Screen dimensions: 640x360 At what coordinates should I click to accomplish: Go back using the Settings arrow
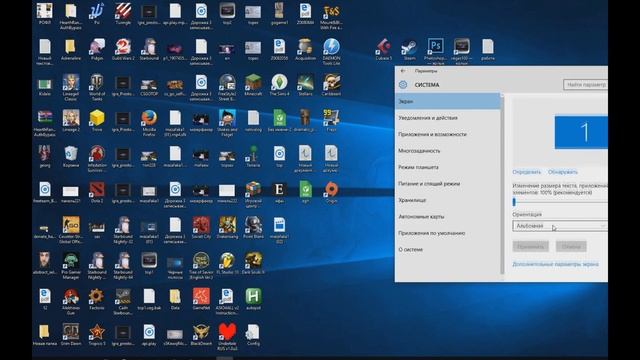coord(403,71)
